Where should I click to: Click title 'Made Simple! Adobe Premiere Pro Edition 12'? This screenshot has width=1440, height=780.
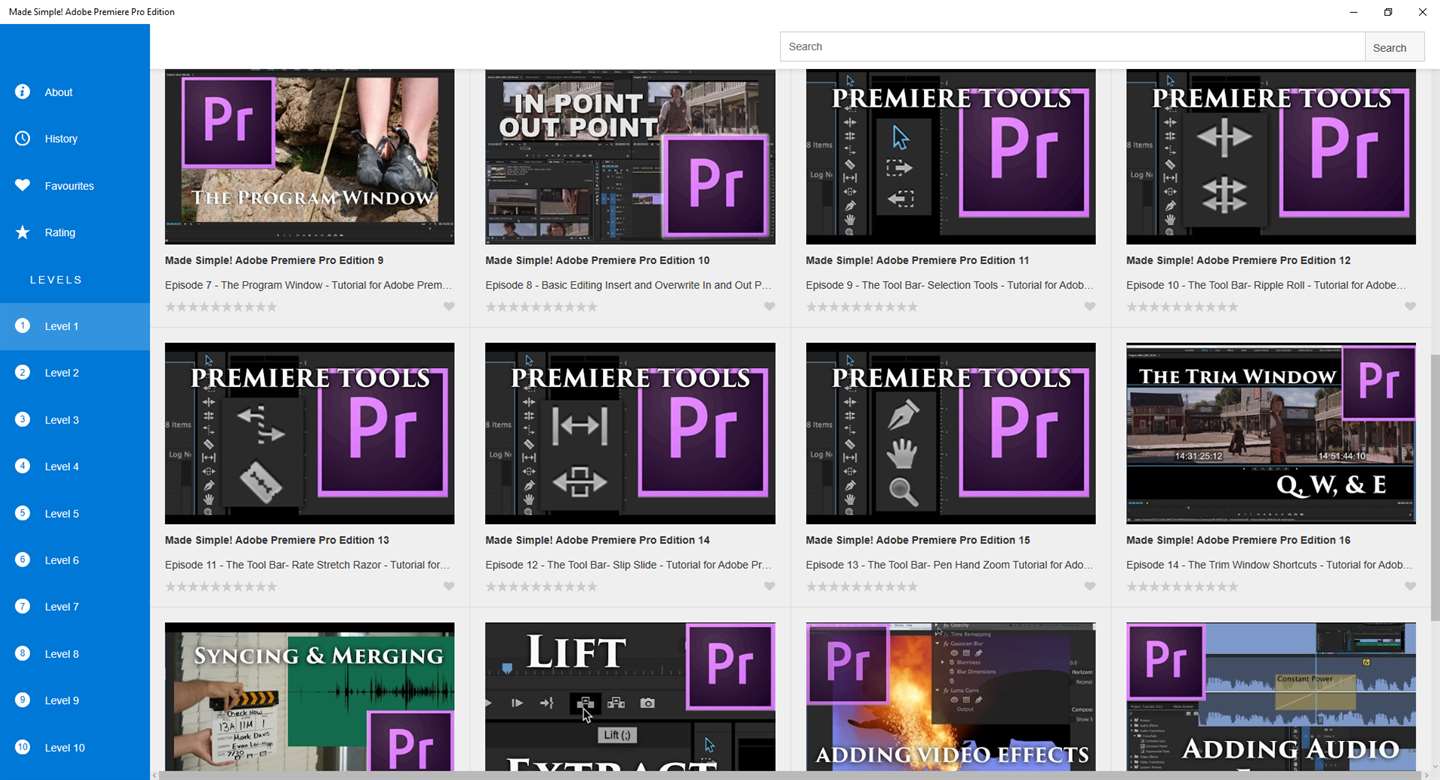1238,260
